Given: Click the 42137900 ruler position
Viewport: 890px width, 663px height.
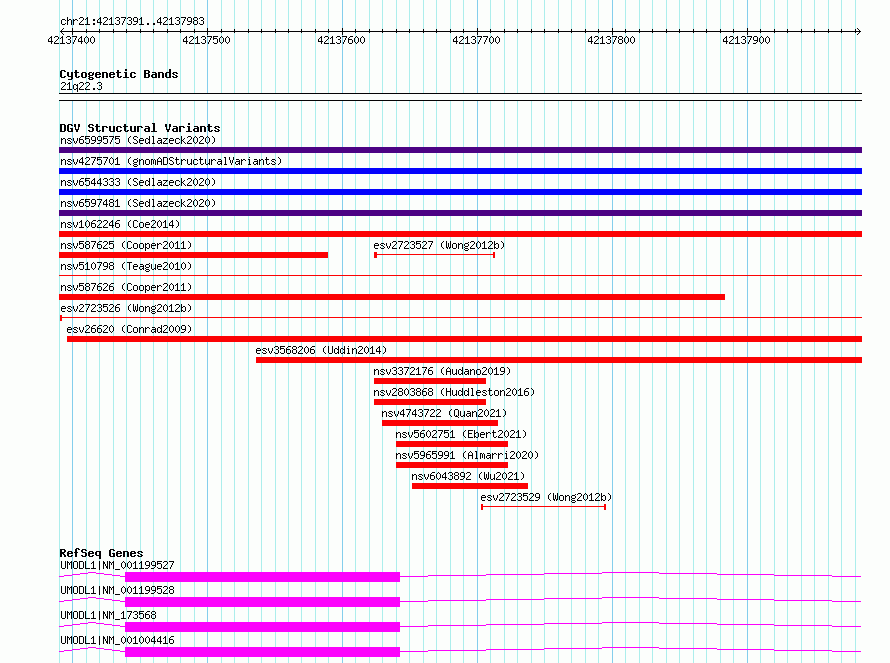Looking at the screenshot, I should [x=746, y=40].
